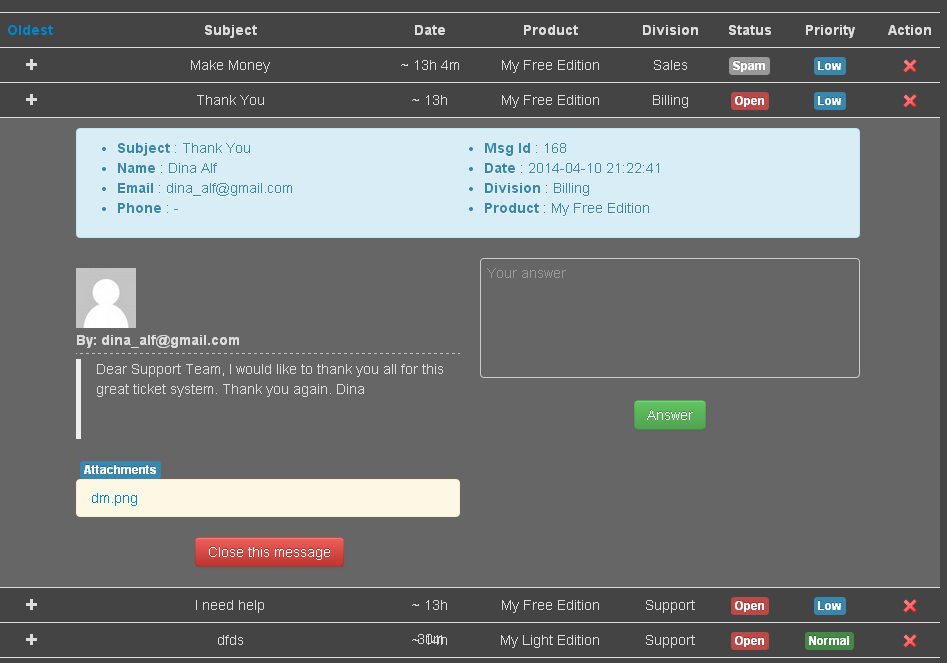The image size is (947, 663).
Task: Click the Action column header
Action: point(910,30)
